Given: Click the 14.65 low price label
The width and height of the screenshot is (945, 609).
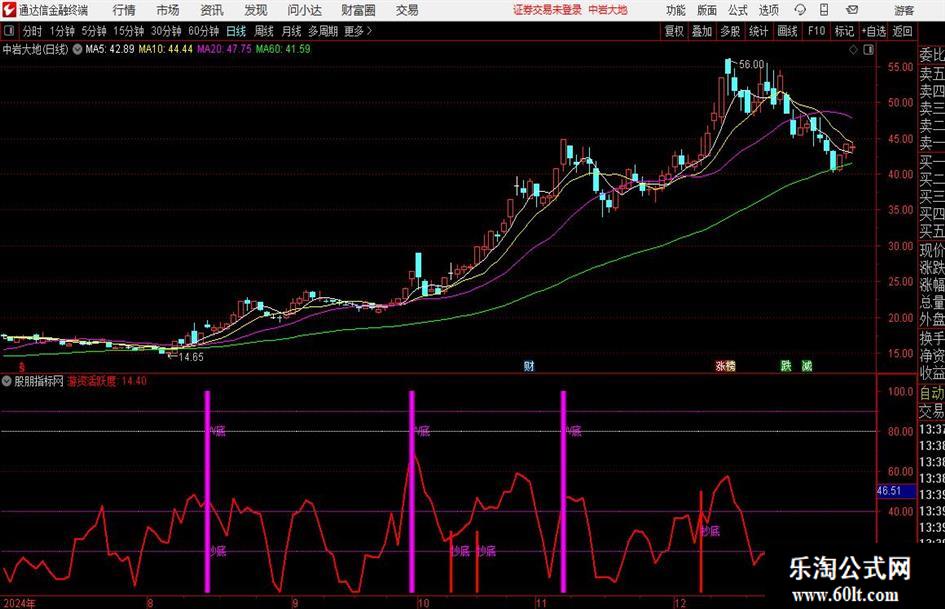Looking at the screenshot, I should [x=191, y=357].
